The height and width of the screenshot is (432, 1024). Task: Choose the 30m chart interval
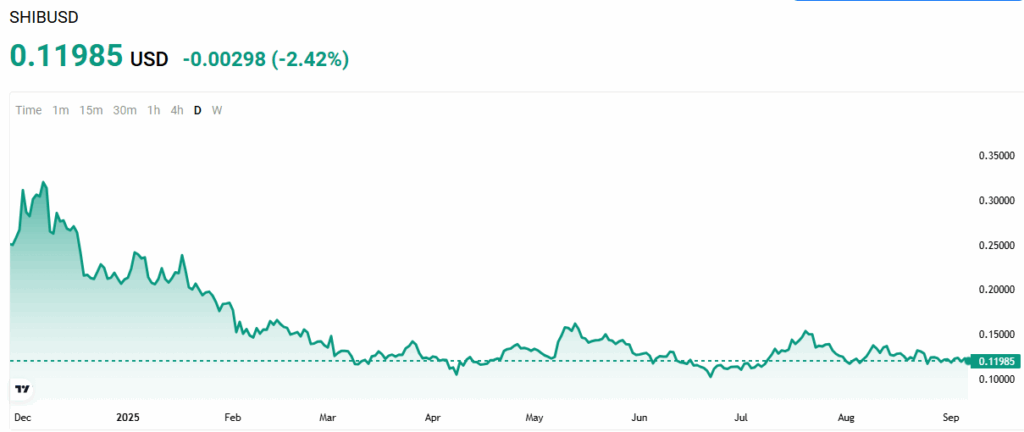tap(125, 110)
